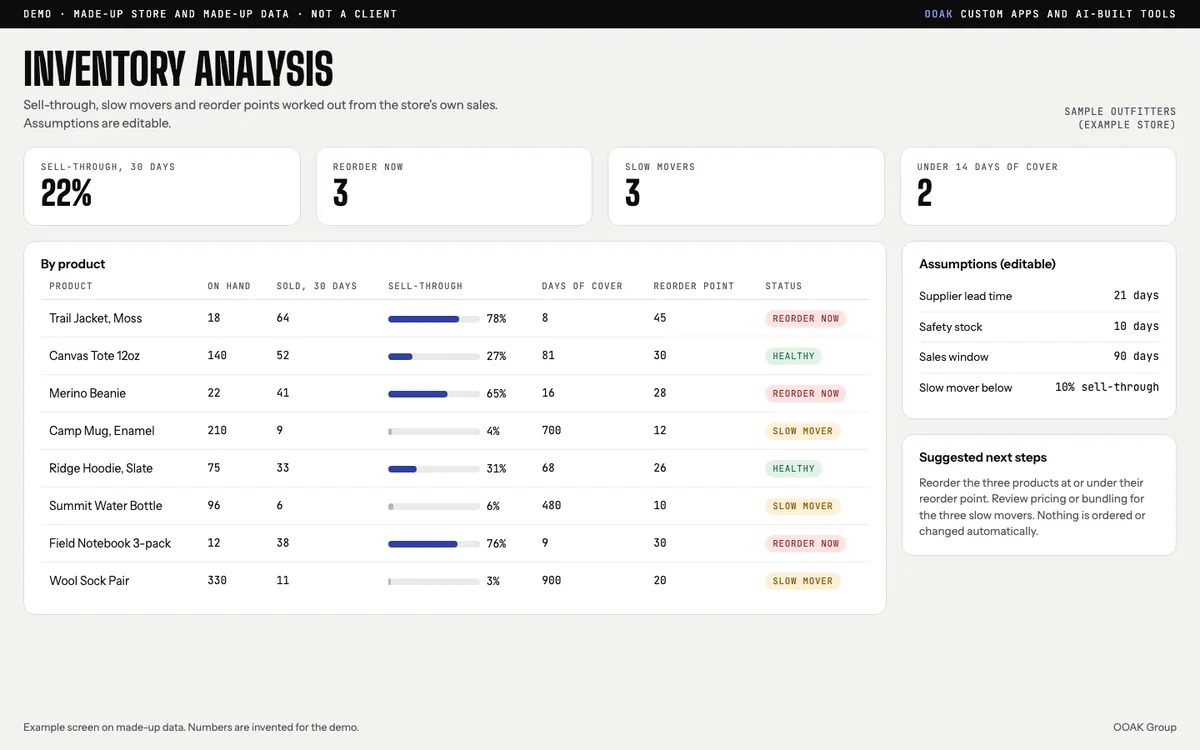The height and width of the screenshot is (750, 1200).
Task: Click the Ridge Hoodie, Slate sell-through bar
Action: 434,469
